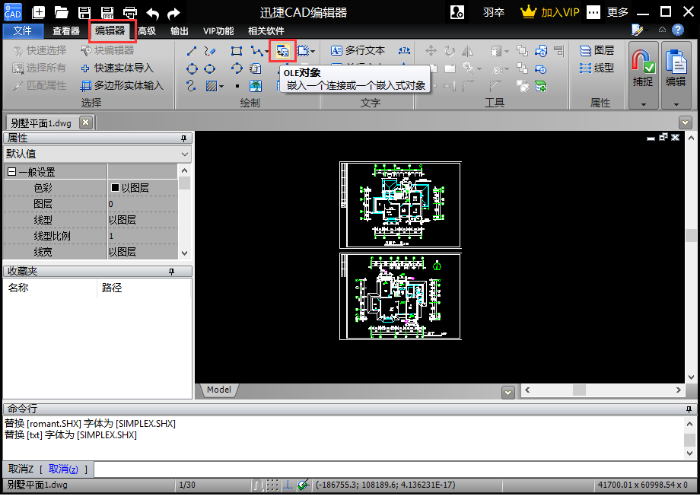Click the command line input field

point(395,469)
